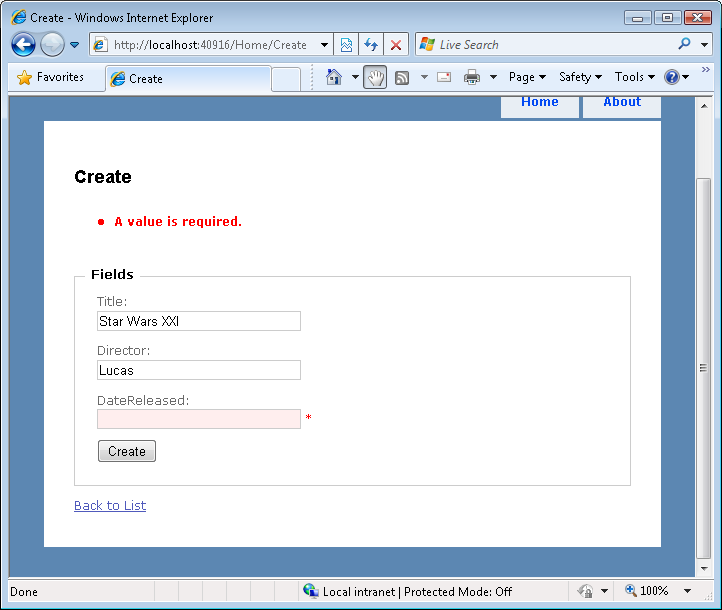722x610 pixels.
Task: Open the Home page toolbar icon
Action: click(334, 77)
